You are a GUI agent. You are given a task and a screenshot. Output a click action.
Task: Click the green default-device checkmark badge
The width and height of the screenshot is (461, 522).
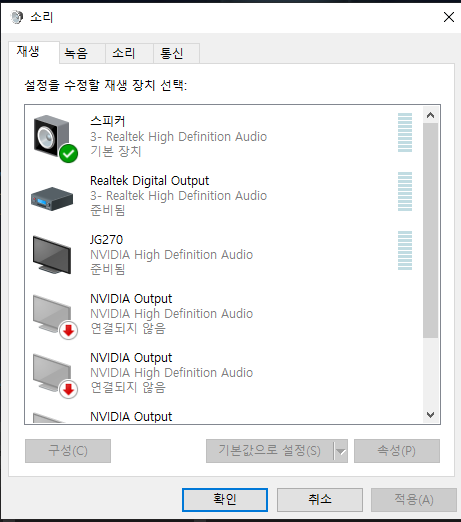[x=69, y=154]
